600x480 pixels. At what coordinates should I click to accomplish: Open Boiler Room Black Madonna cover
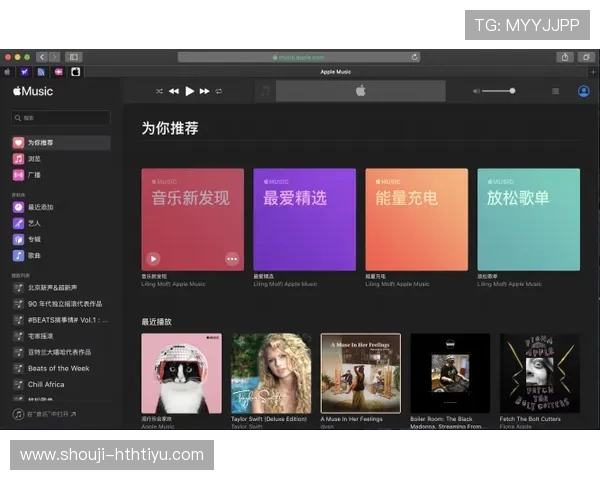[x=450, y=373]
